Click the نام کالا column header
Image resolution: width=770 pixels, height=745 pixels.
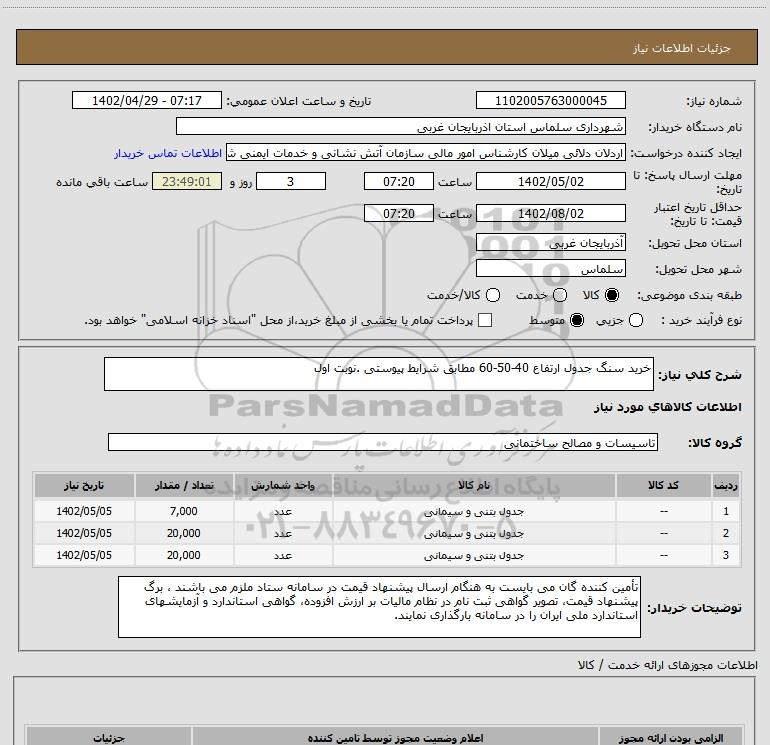click(x=474, y=485)
